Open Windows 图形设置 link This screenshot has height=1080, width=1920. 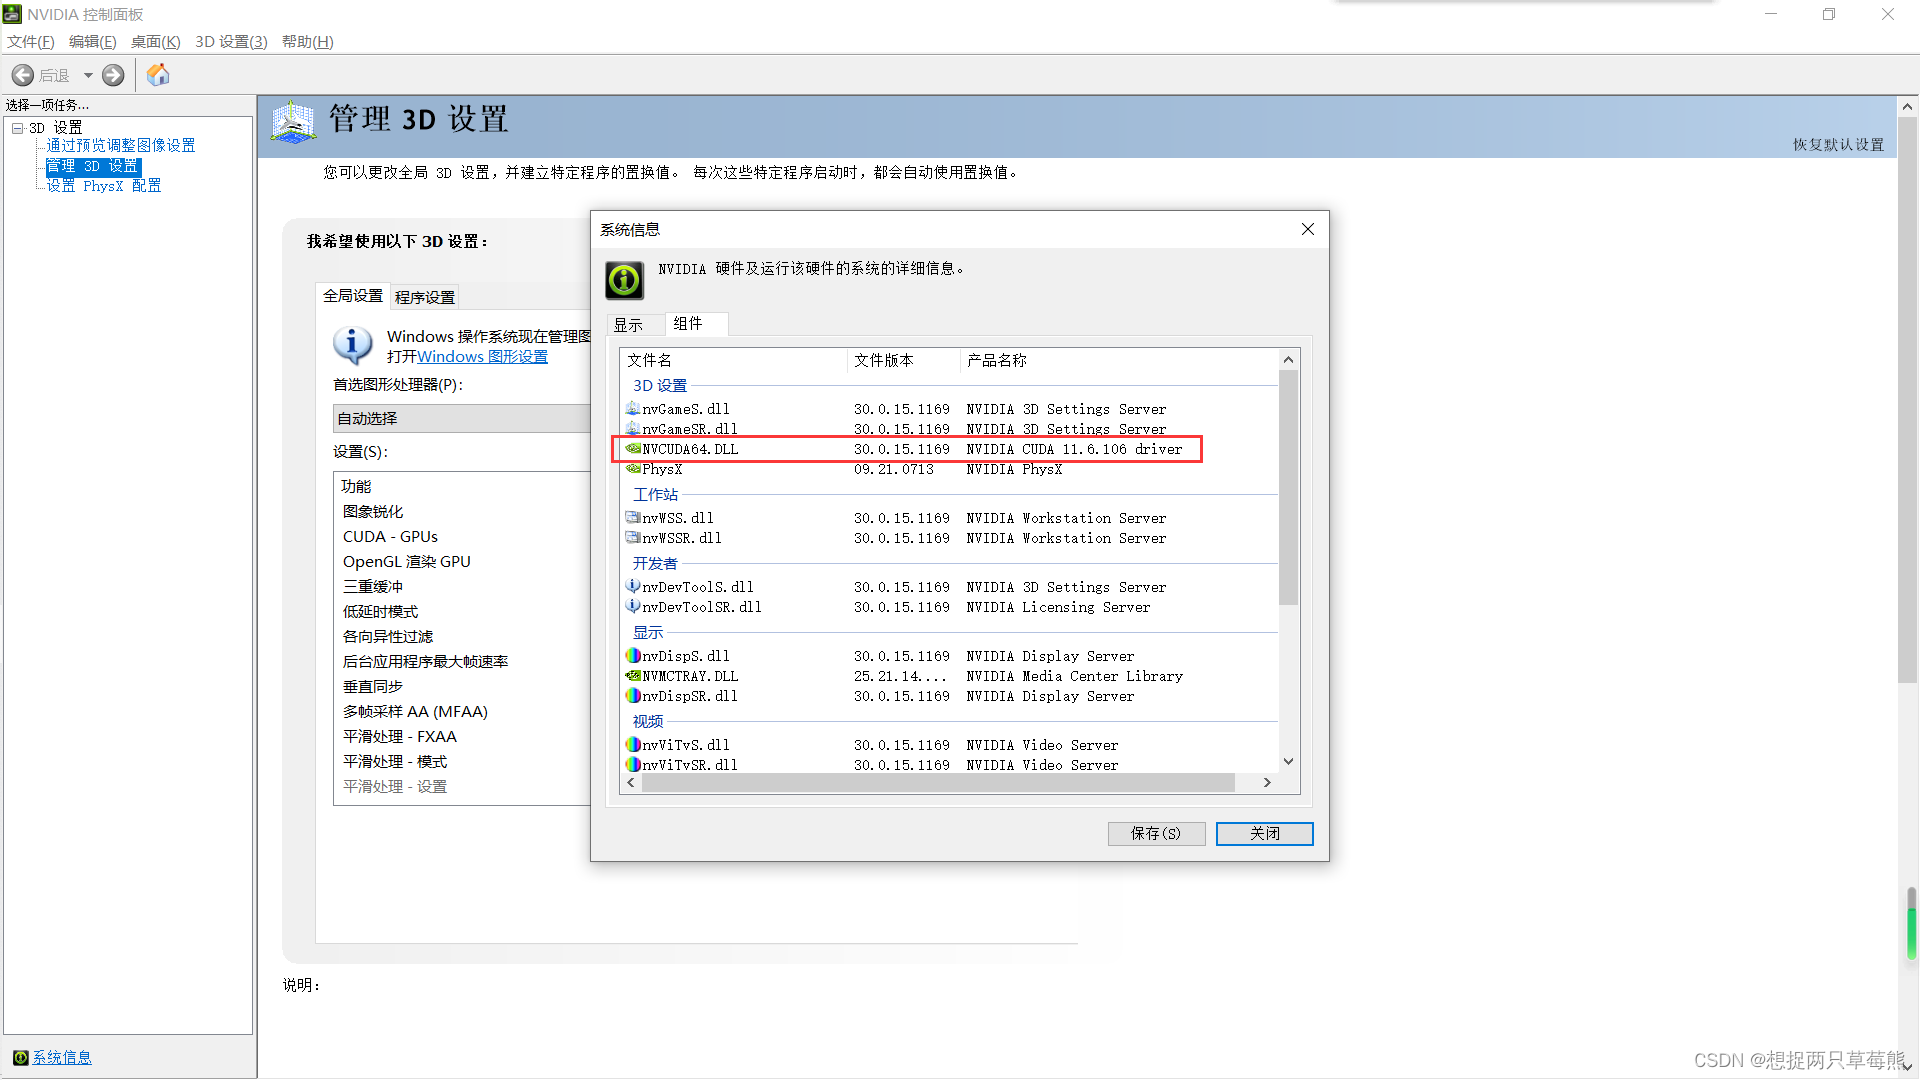pyautogui.click(x=482, y=357)
